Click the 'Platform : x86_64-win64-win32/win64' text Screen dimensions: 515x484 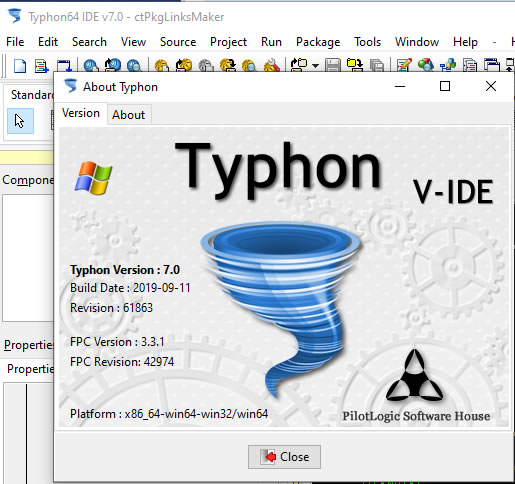169,414
